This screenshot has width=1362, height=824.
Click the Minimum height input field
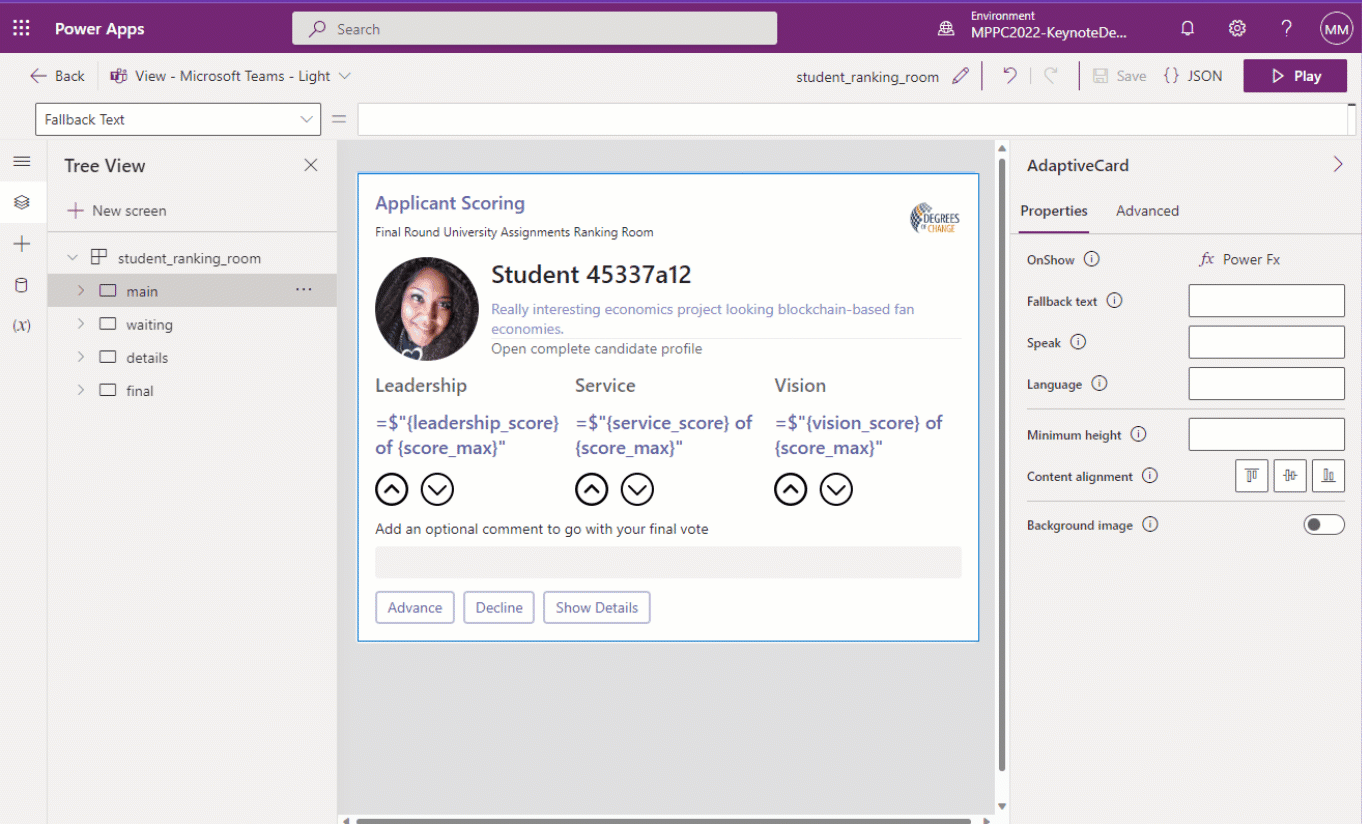tap(1266, 435)
